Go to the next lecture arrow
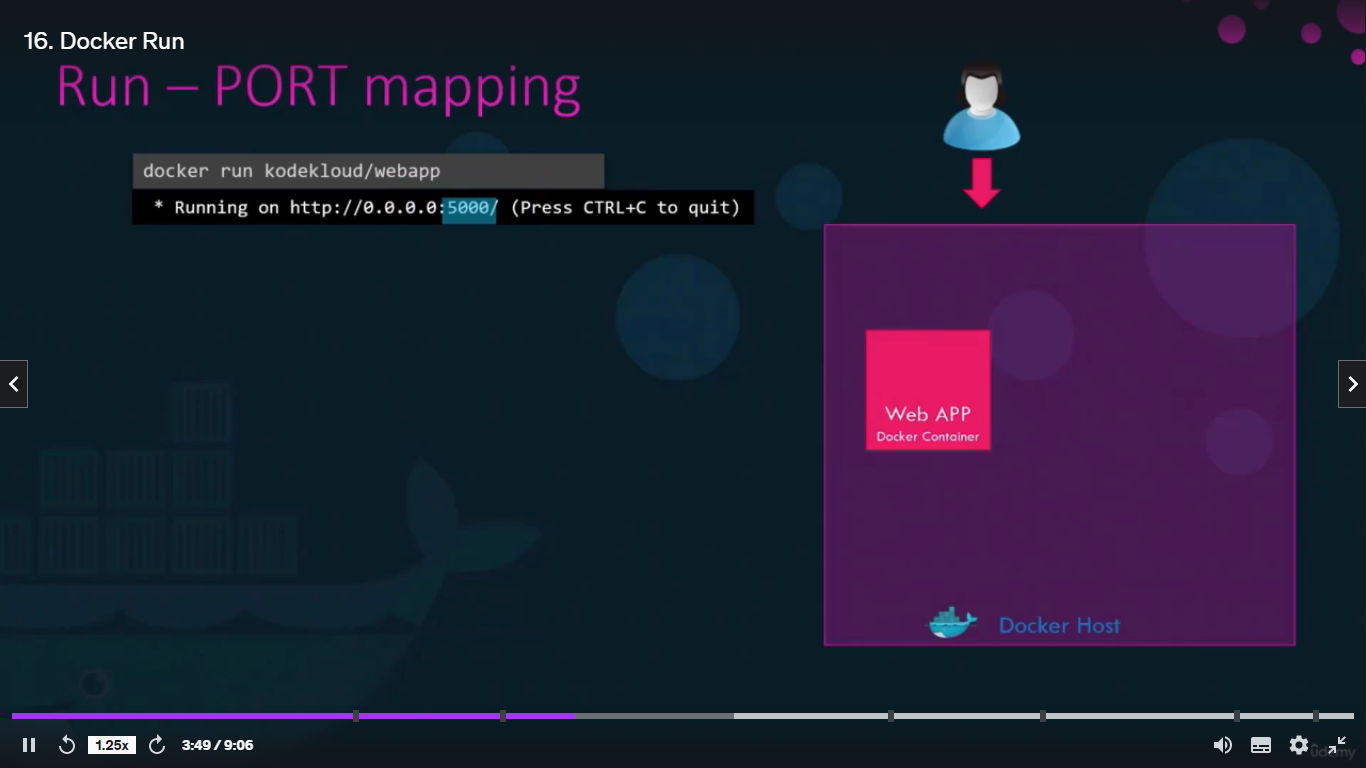 (1352, 384)
